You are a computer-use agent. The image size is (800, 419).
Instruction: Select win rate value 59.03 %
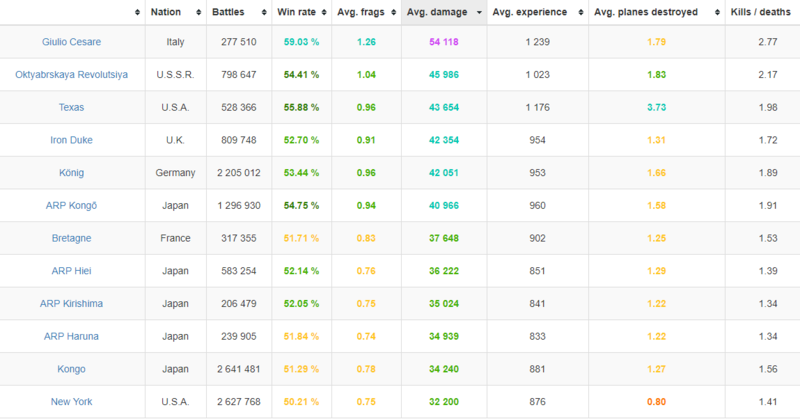tap(302, 42)
